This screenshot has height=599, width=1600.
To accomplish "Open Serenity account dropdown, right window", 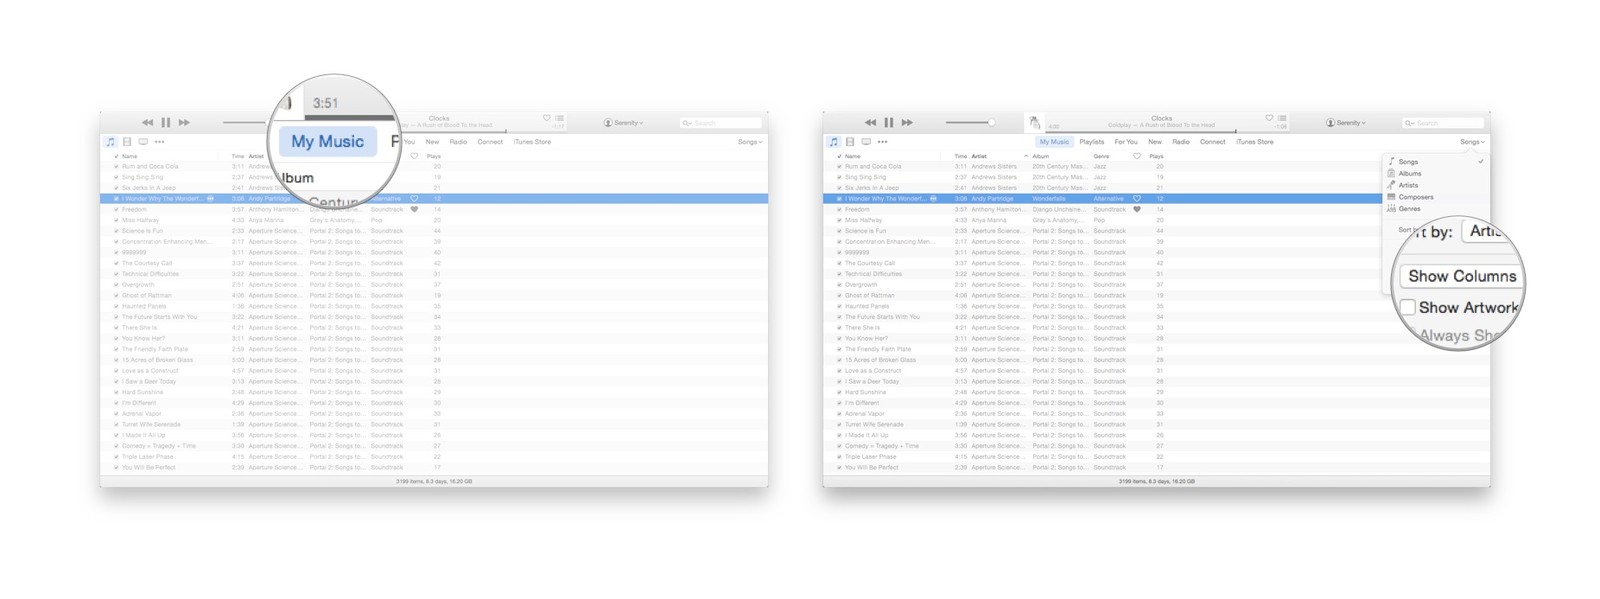I will pos(1346,123).
